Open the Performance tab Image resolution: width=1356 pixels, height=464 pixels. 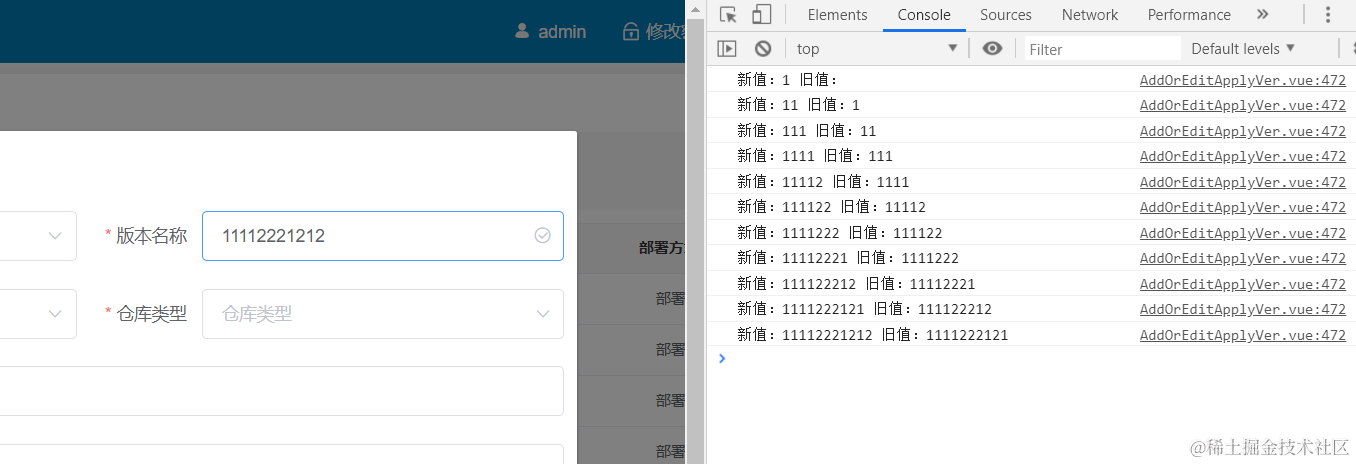point(1189,14)
